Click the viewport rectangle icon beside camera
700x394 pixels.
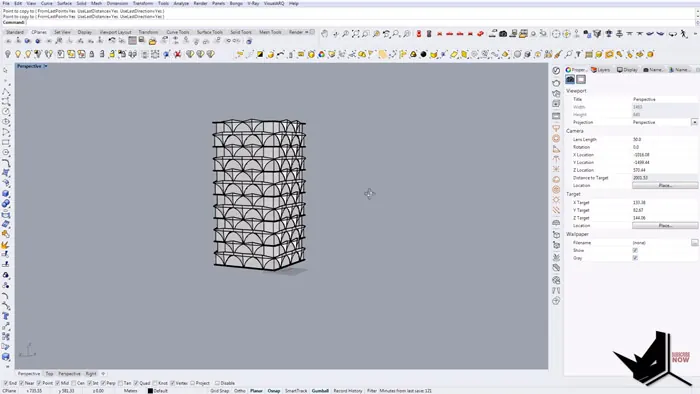coord(581,79)
